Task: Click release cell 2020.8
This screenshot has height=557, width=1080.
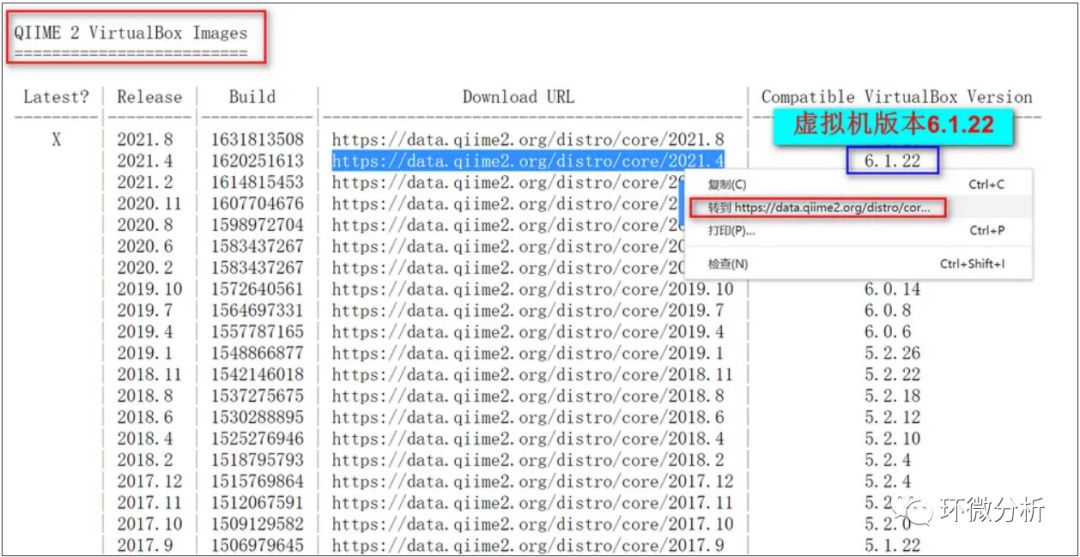Action: coord(145,225)
